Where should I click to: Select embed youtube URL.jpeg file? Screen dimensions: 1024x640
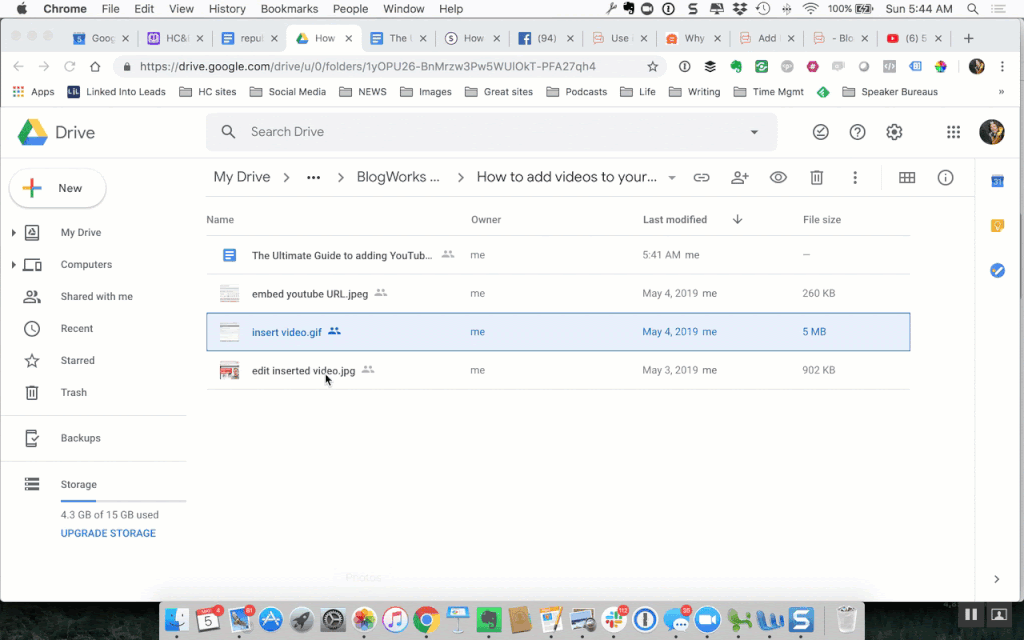pyautogui.click(x=558, y=294)
